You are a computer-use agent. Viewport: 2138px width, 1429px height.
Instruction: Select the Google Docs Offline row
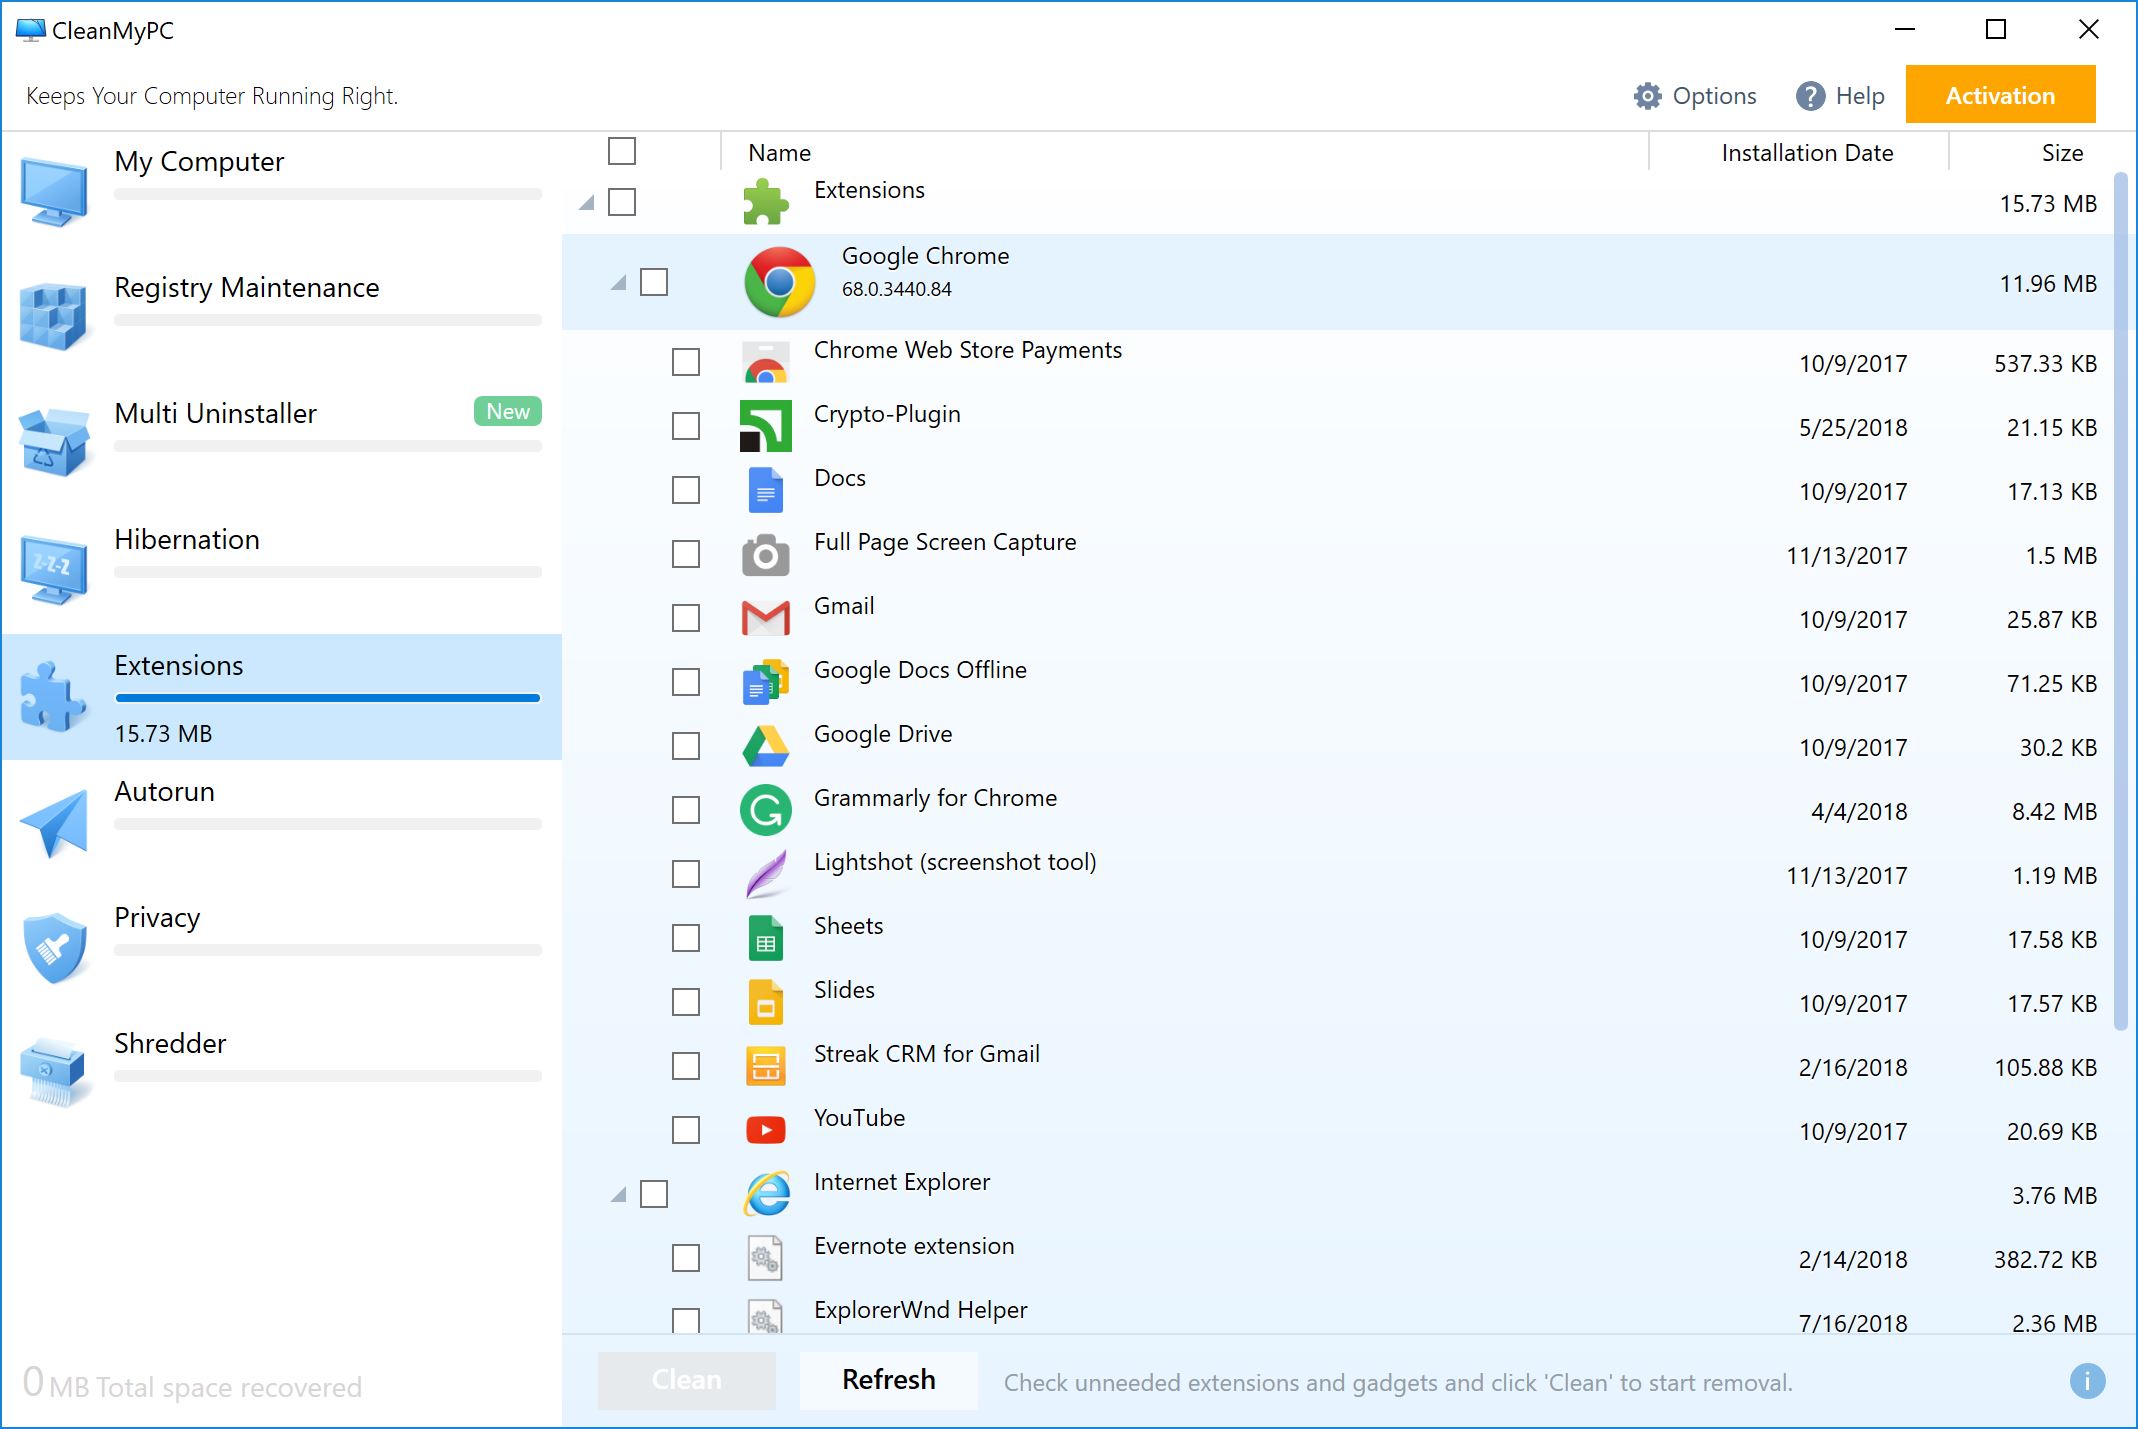pos(1338,682)
